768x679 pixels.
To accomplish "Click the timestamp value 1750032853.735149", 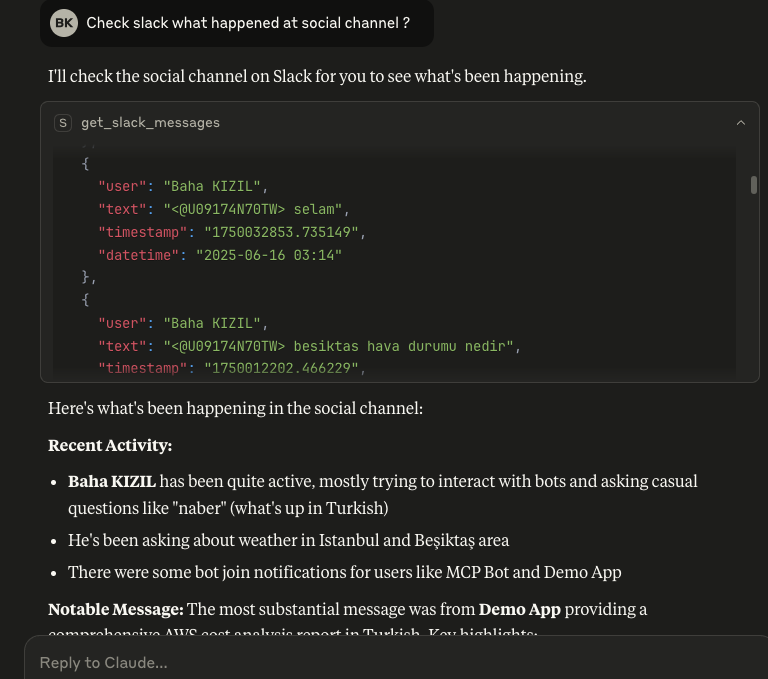I will (x=282, y=232).
